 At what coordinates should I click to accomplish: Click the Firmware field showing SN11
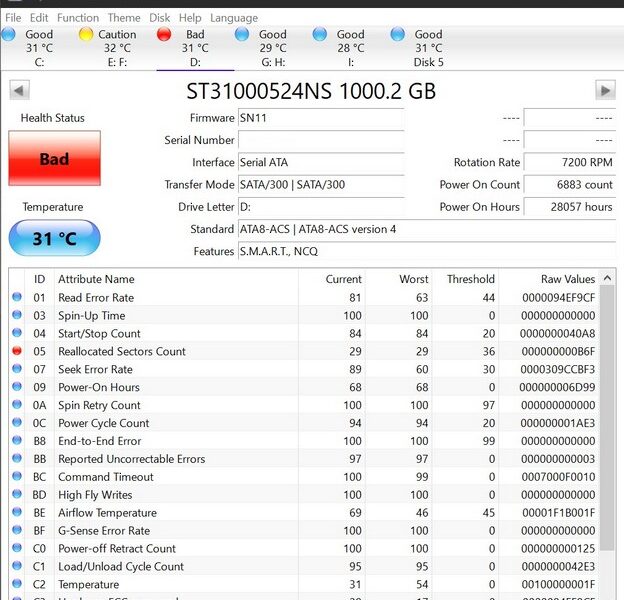pos(320,118)
